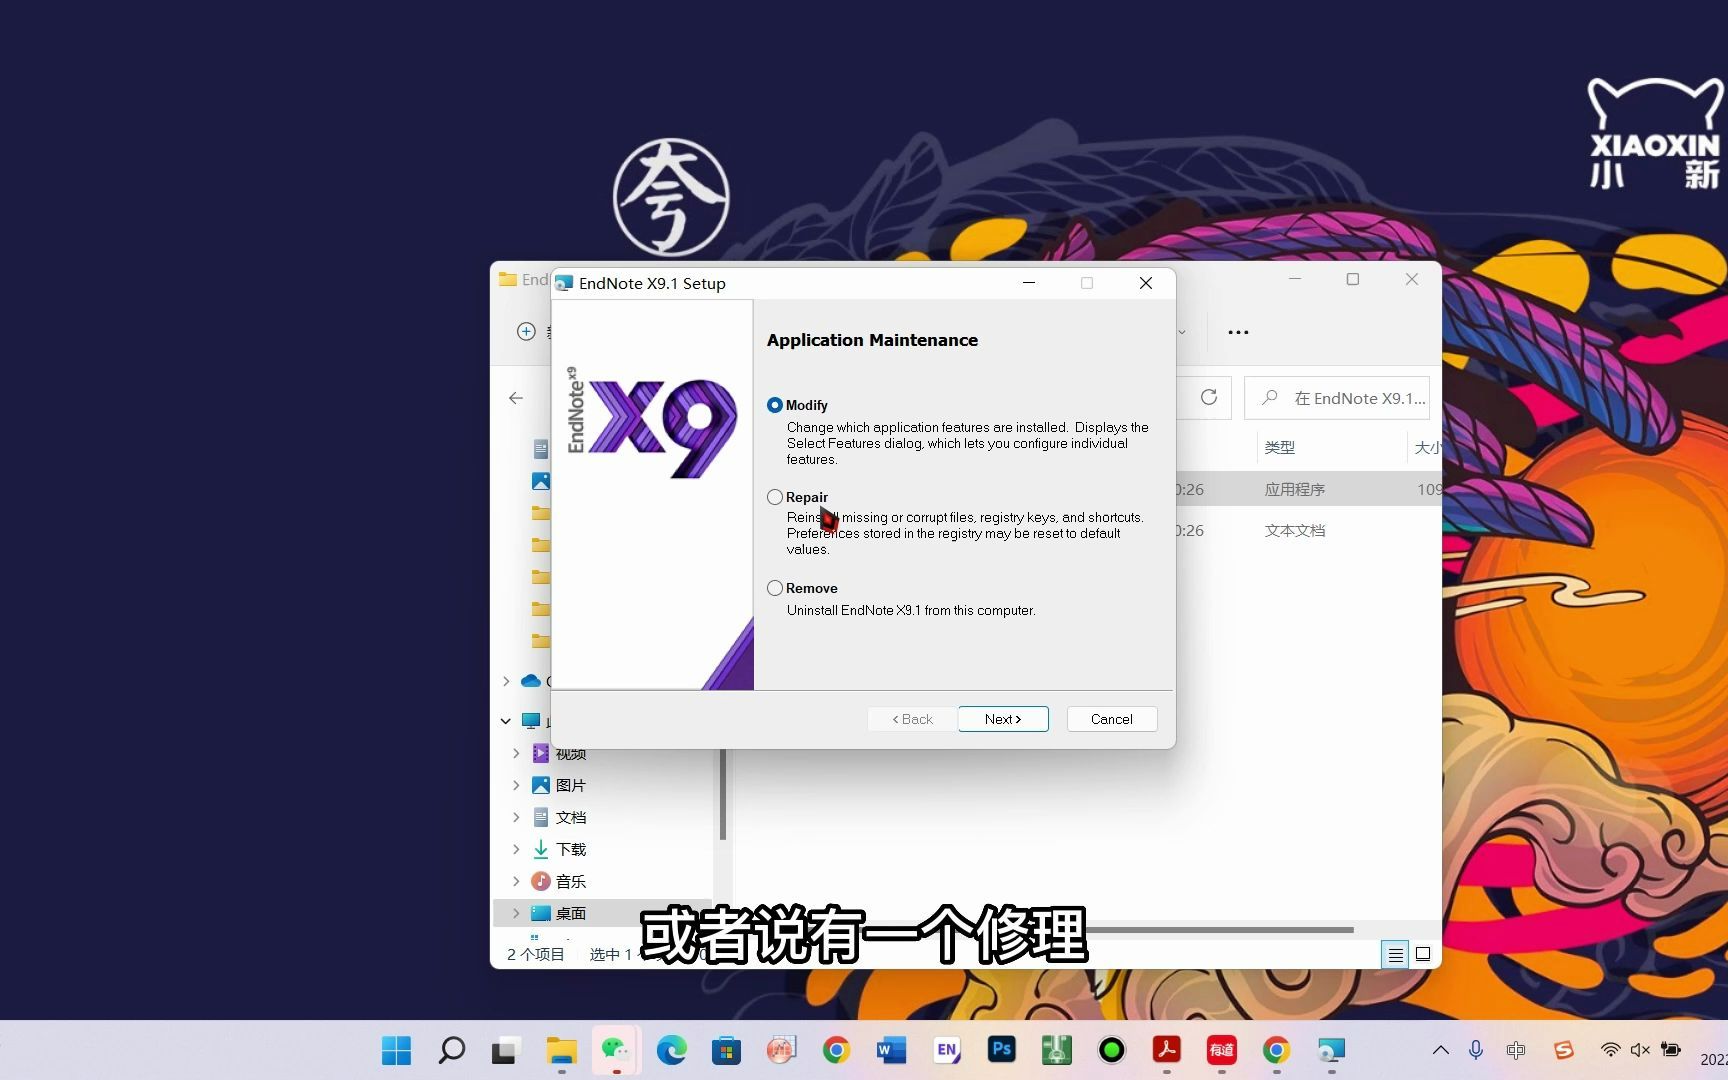Select the Remove radio option
Screen dimensions: 1728x1080
pos(775,588)
